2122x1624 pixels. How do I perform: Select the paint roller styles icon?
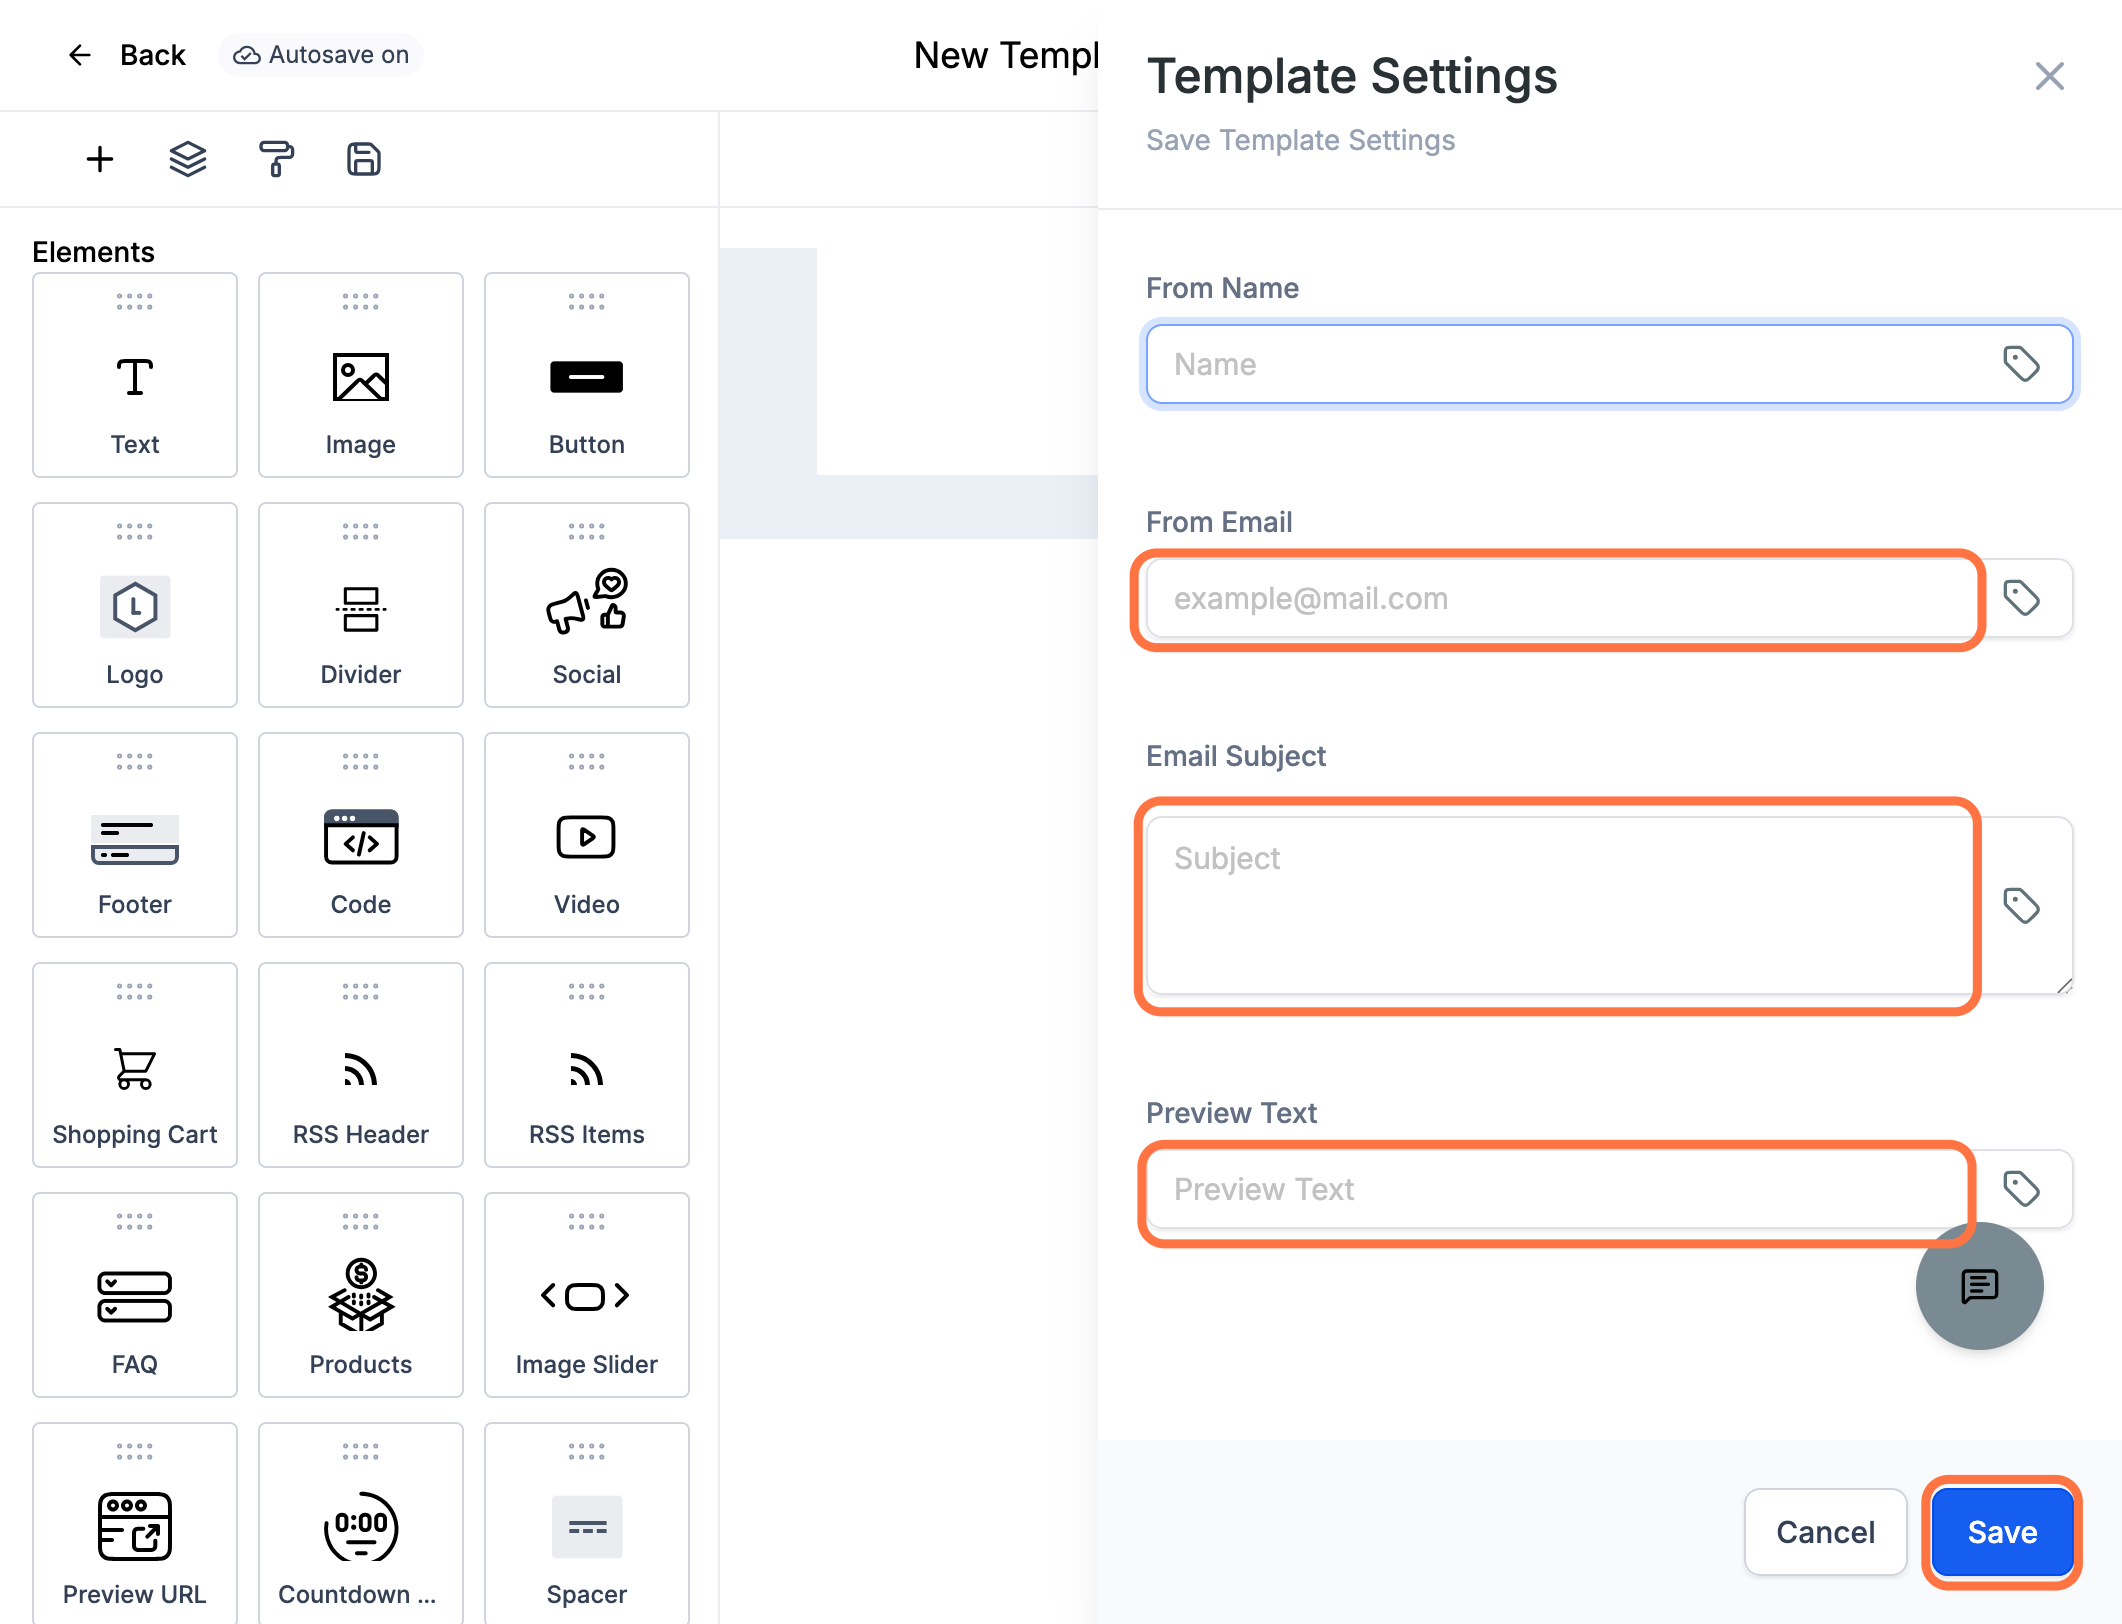(276, 159)
